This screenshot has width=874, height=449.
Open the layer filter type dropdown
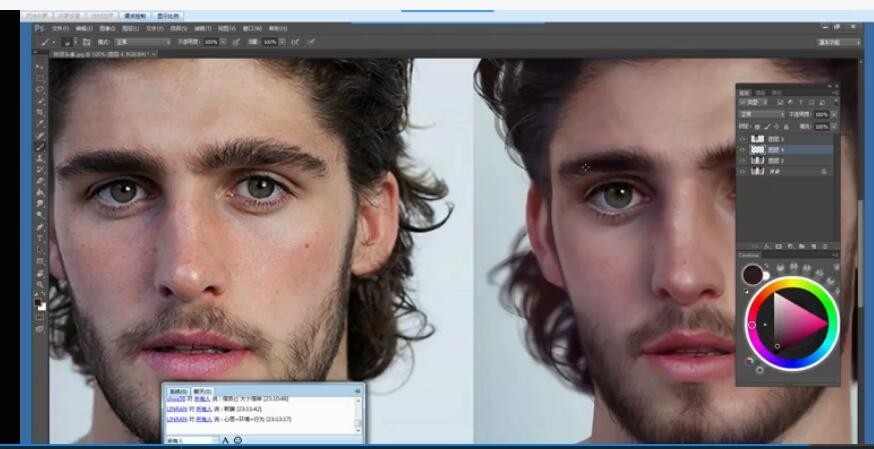(754, 103)
